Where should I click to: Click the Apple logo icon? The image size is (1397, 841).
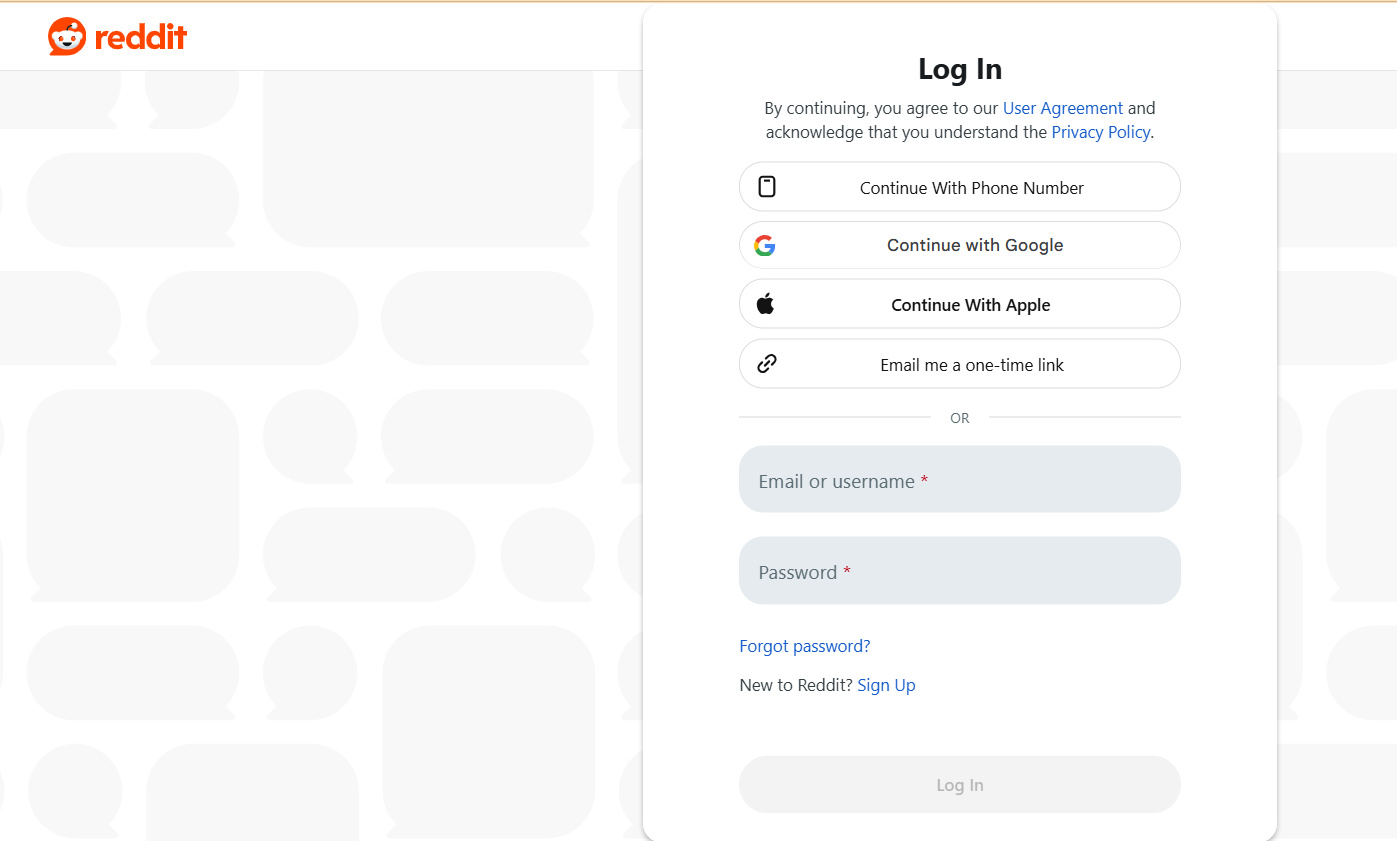tap(765, 304)
